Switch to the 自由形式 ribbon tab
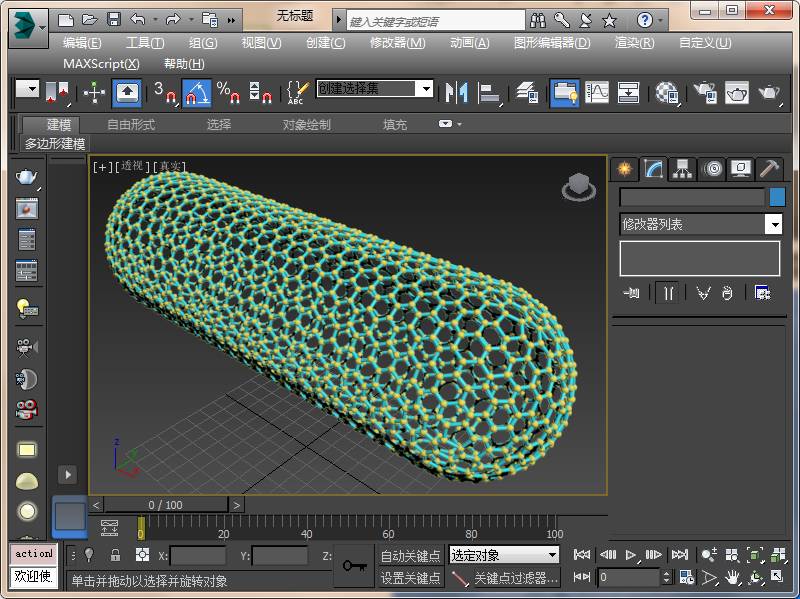800x599 pixels. 131,124
